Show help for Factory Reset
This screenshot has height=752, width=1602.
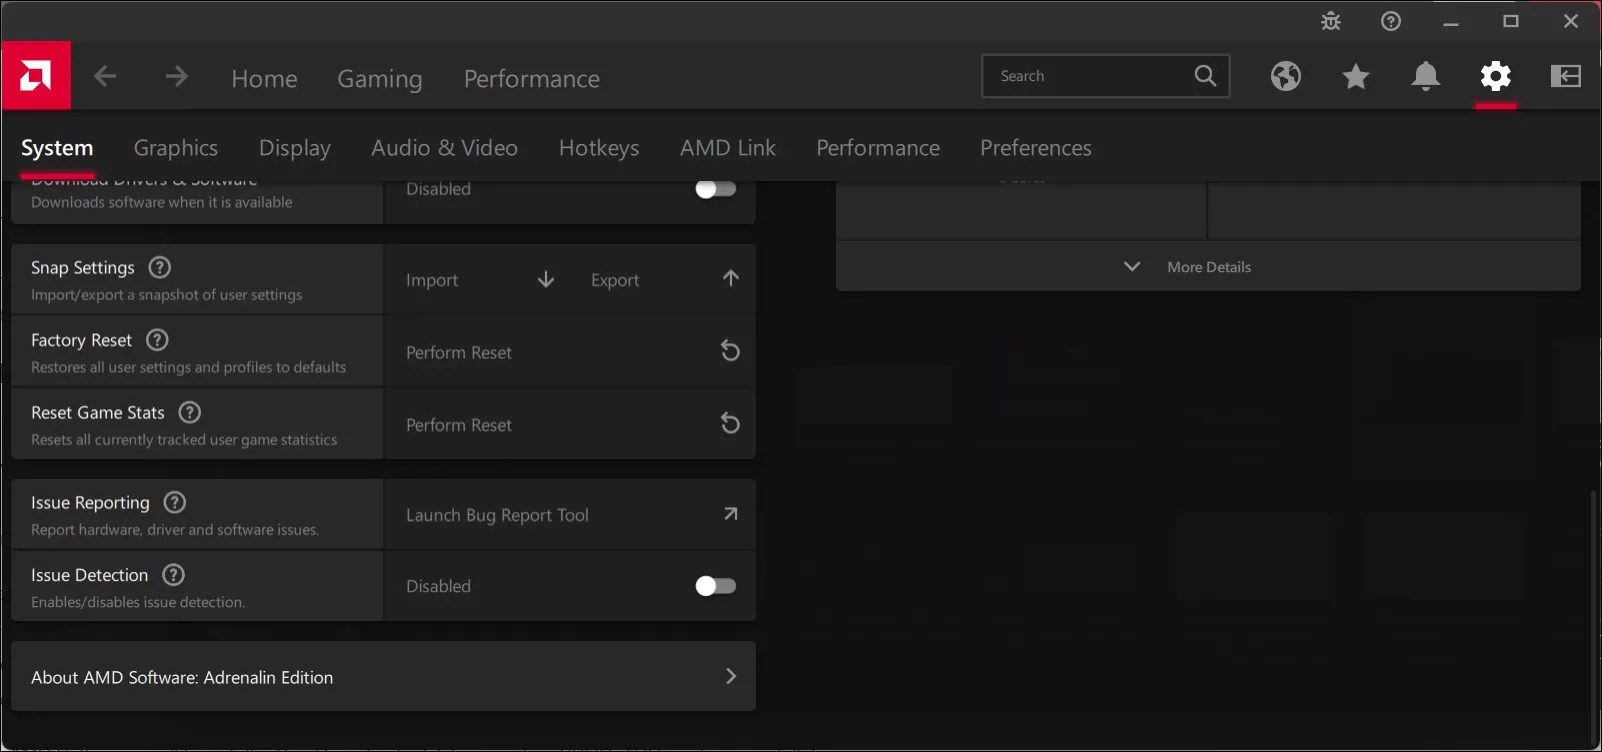(157, 340)
